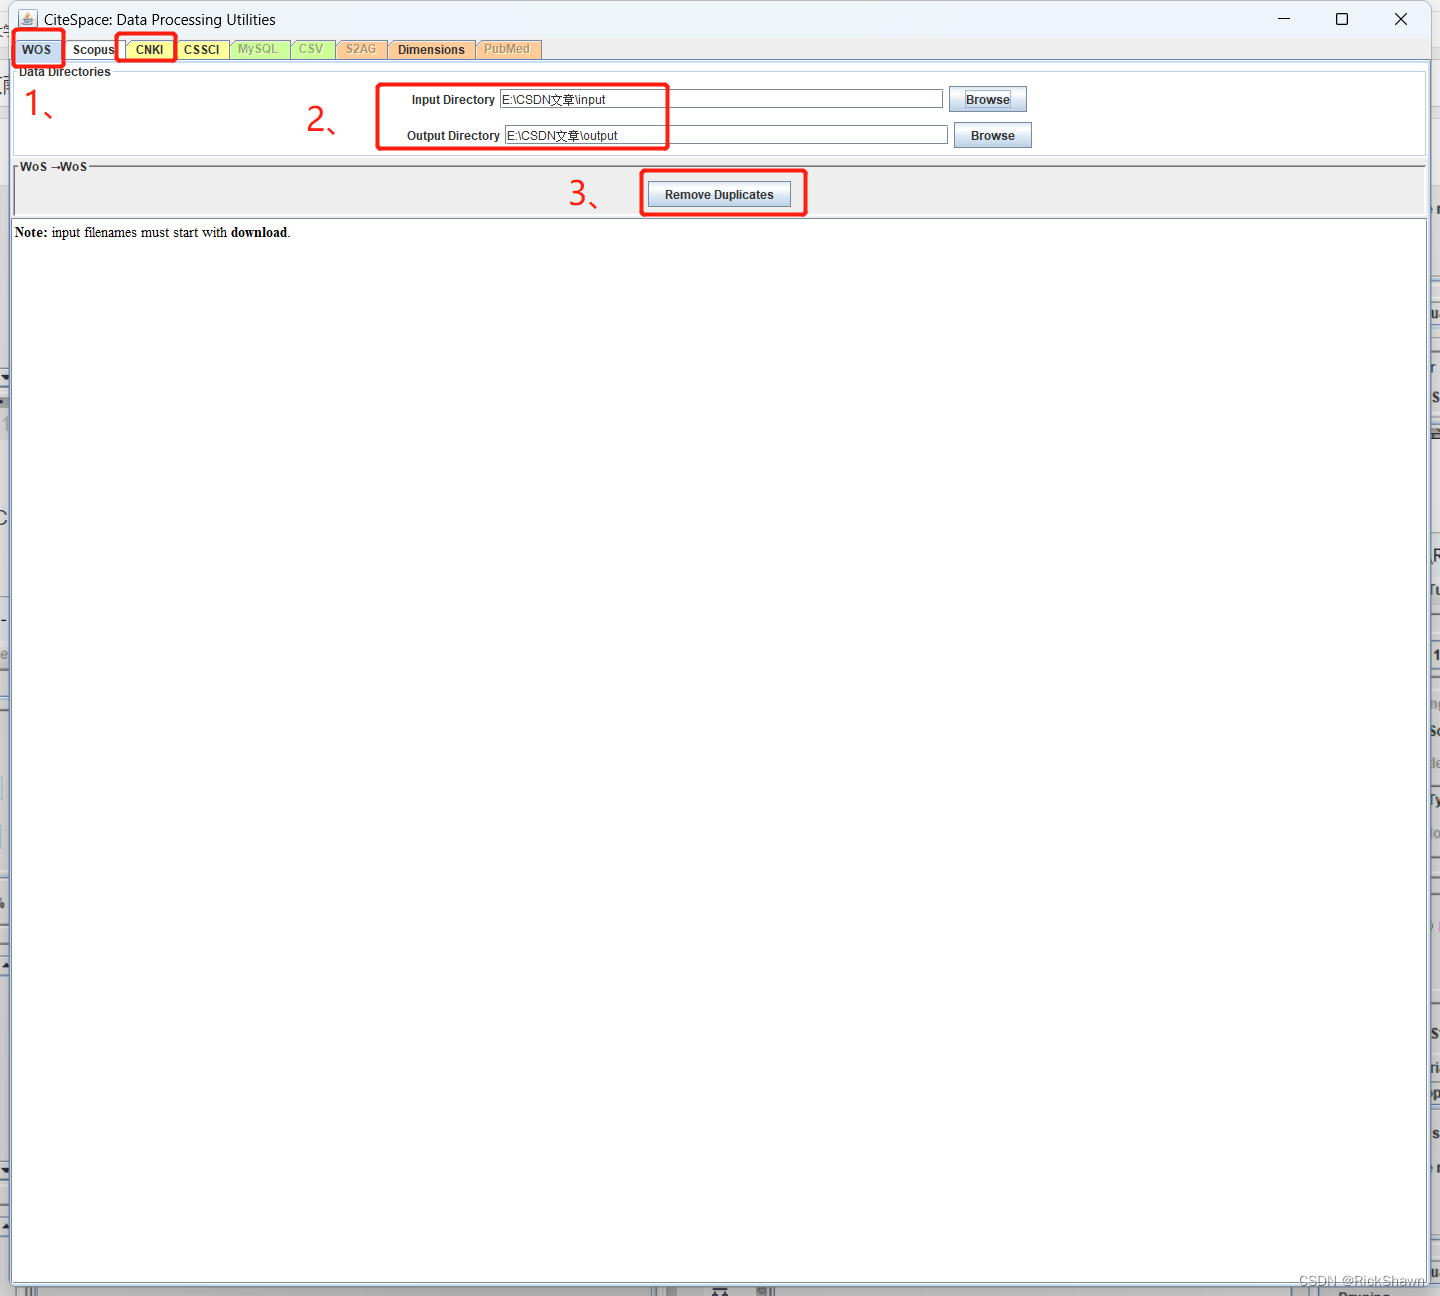Switch to the PubMed tab
Viewport: 1440px width, 1296px height.
(x=507, y=49)
